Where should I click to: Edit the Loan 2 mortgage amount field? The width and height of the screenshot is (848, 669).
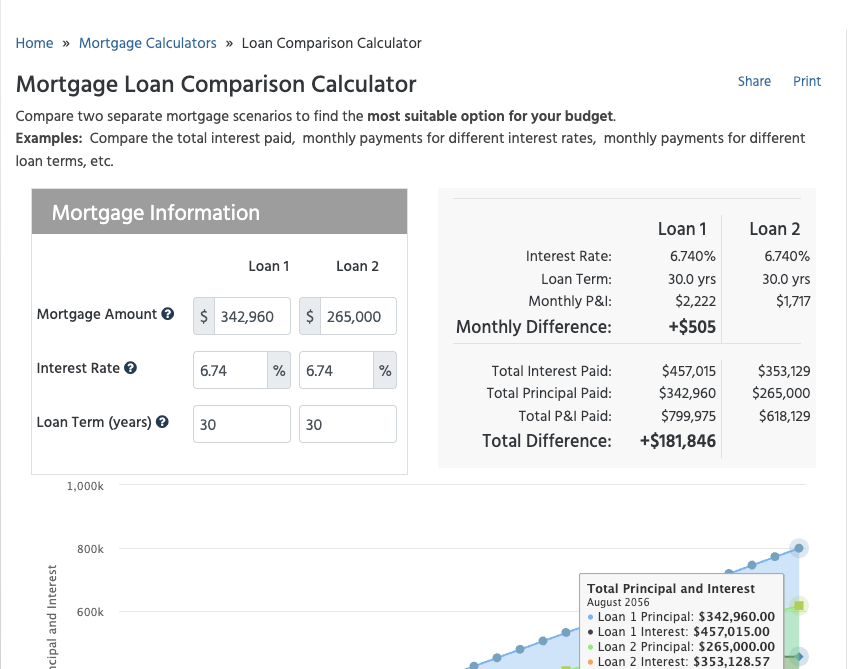tap(358, 316)
